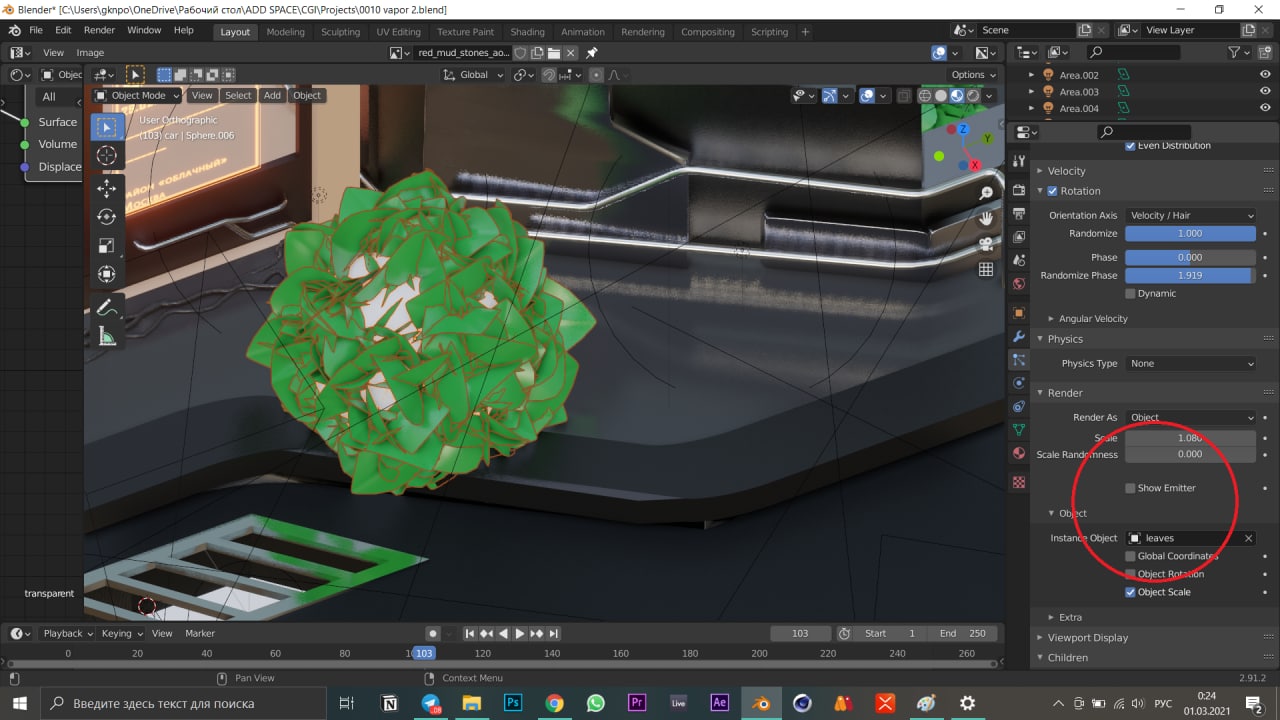
Task: Open the Render properties tab
Action: [1019, 190]
